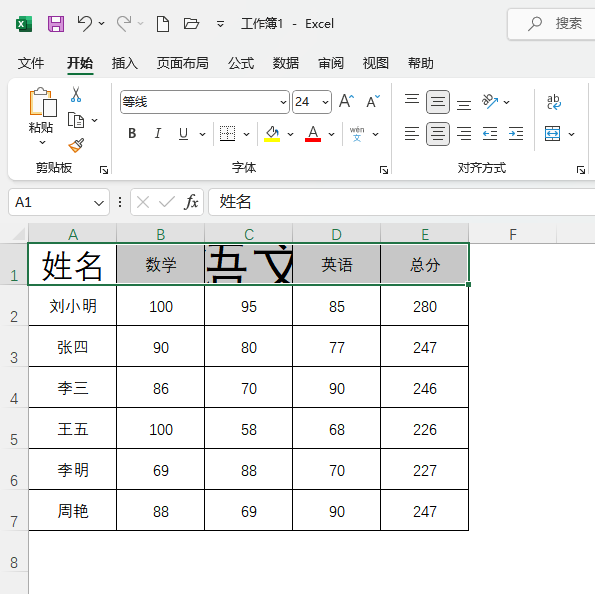Toggle horizontal center alignment button
Viewport: 595px width, 594px height.
pos(438,134)
